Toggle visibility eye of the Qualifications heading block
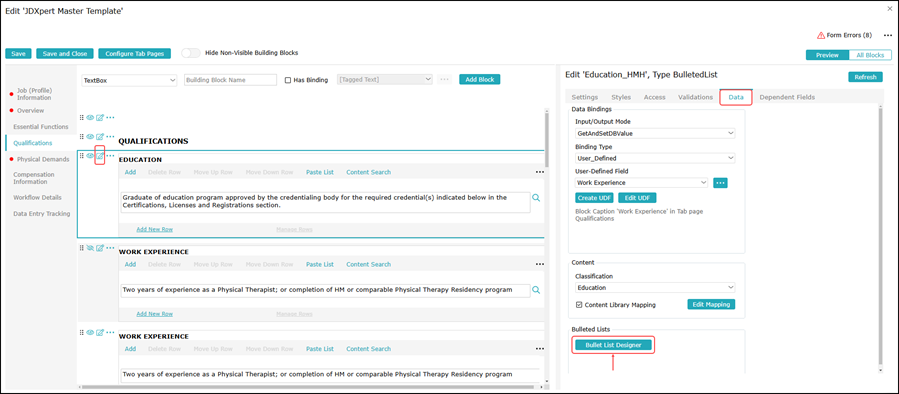The image size is (899, 394). pos(90,136)
